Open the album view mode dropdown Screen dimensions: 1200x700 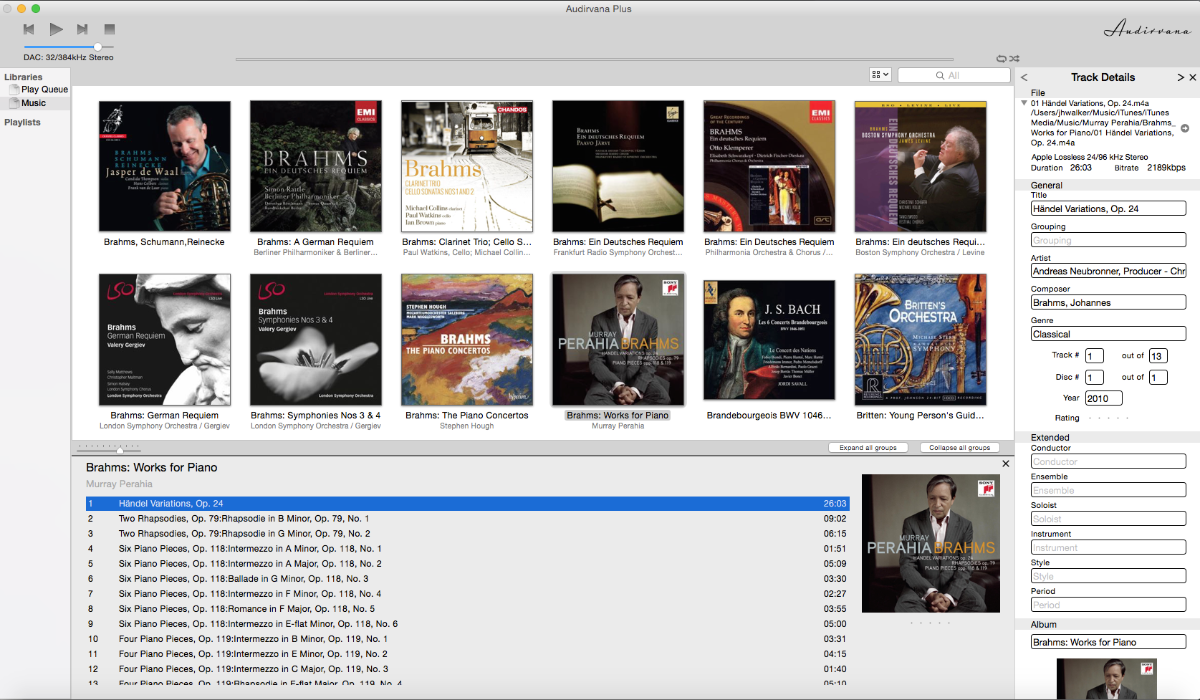(880, 75)
